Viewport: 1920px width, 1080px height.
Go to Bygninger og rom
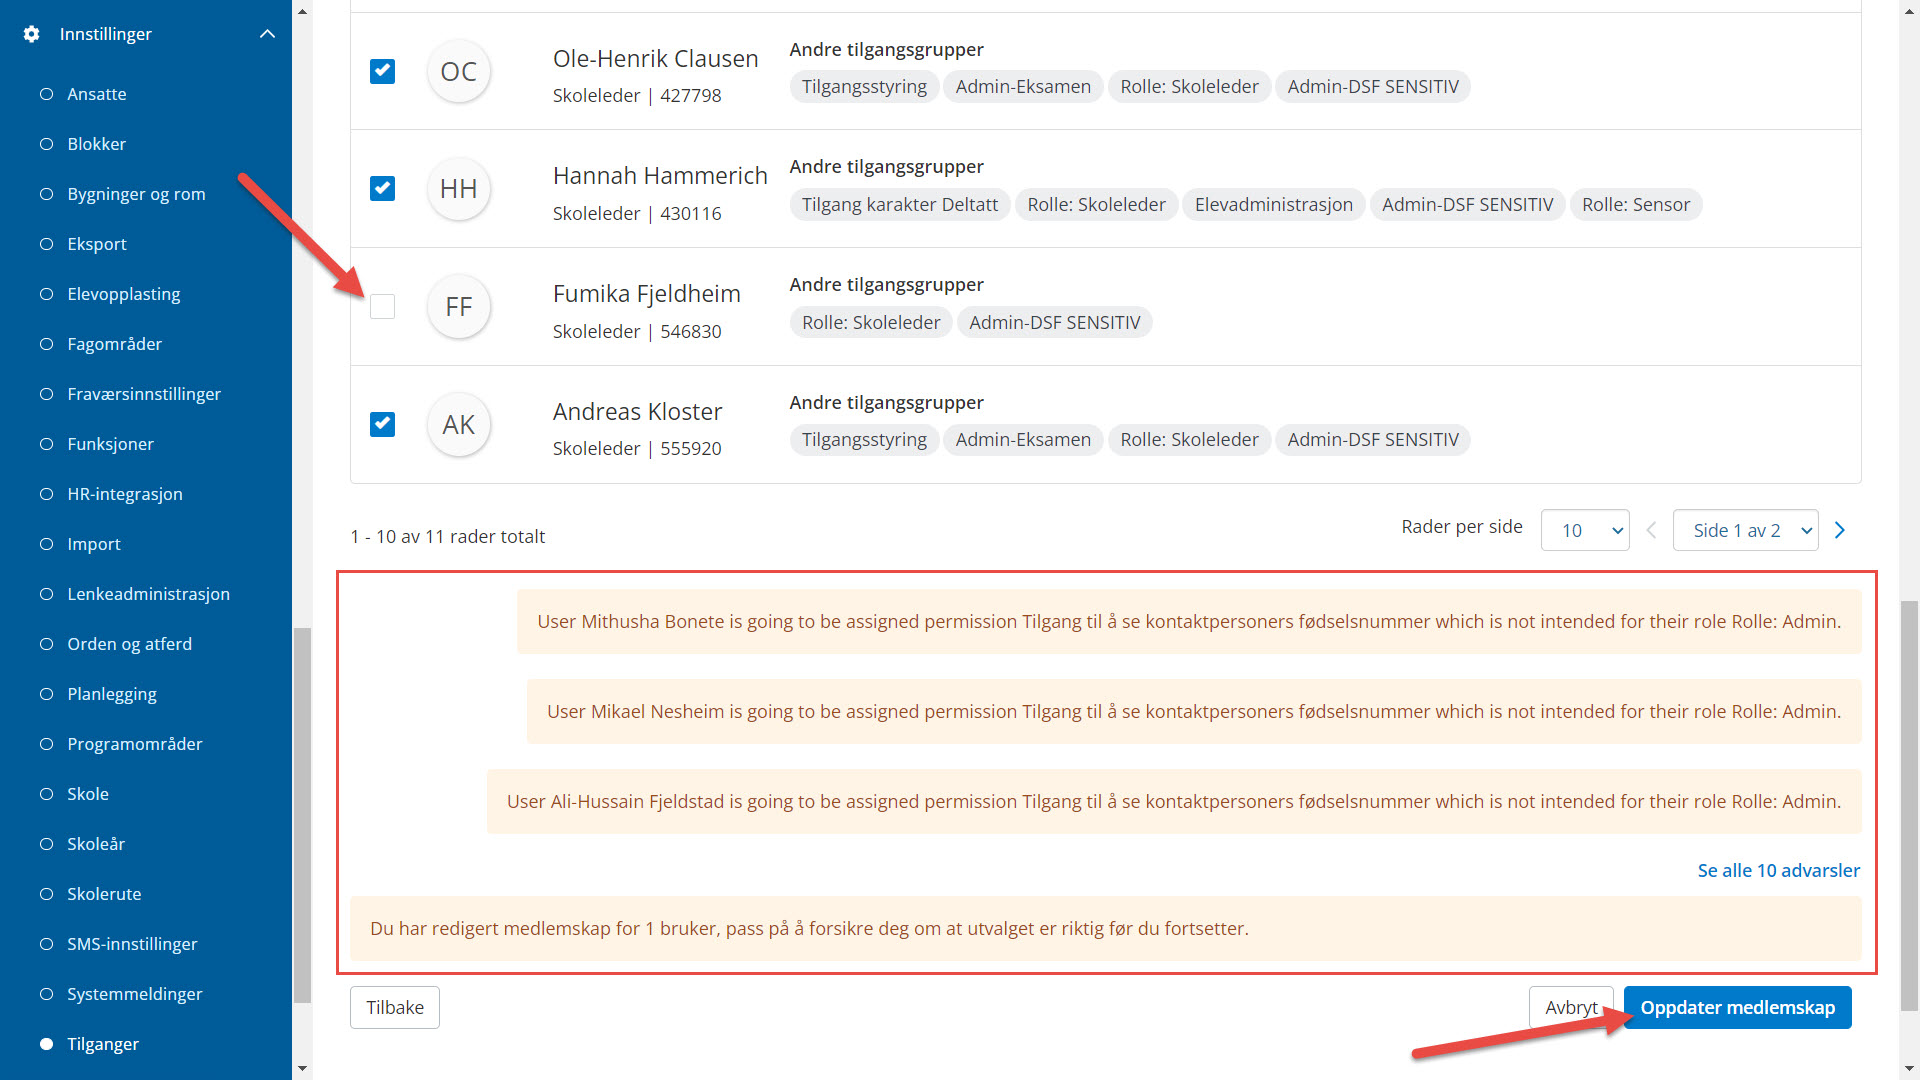click(136, 194)
